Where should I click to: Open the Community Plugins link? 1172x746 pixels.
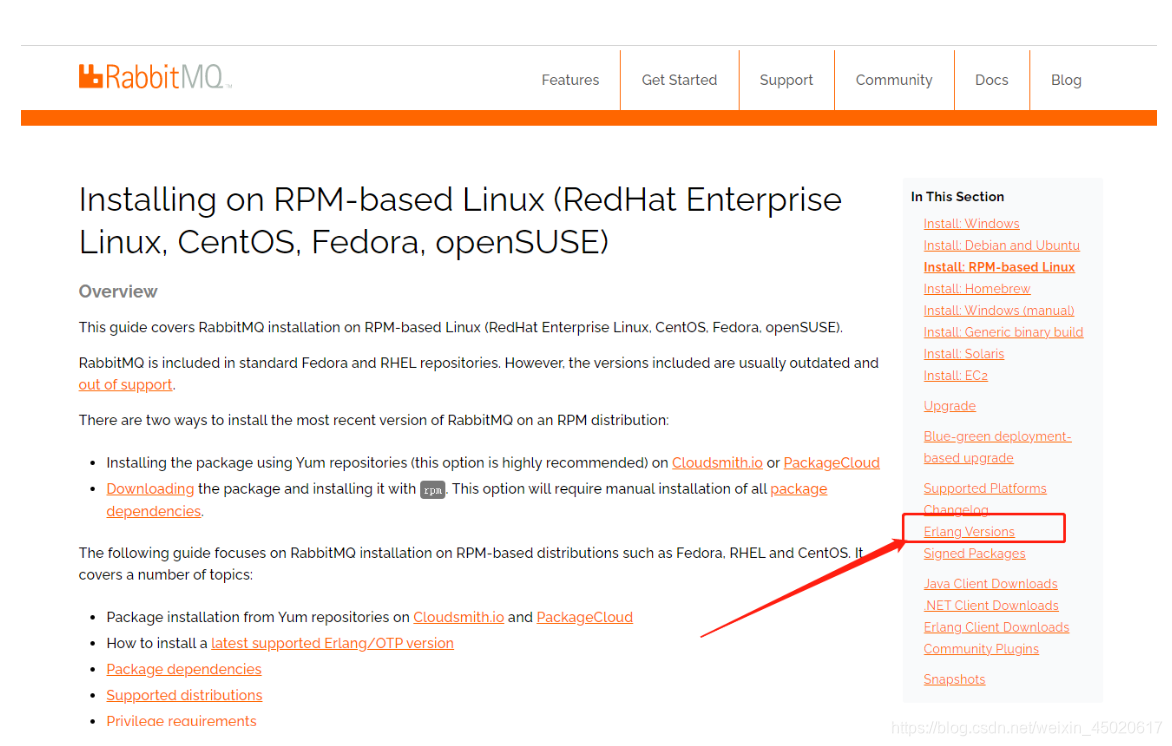(981, 649)
